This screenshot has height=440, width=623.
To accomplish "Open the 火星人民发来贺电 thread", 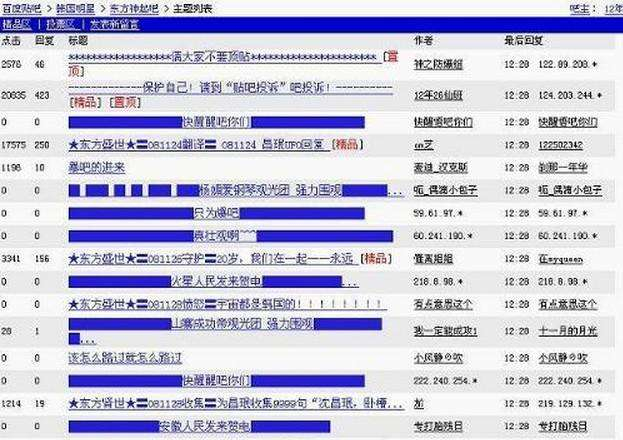I will coord(213,282).
